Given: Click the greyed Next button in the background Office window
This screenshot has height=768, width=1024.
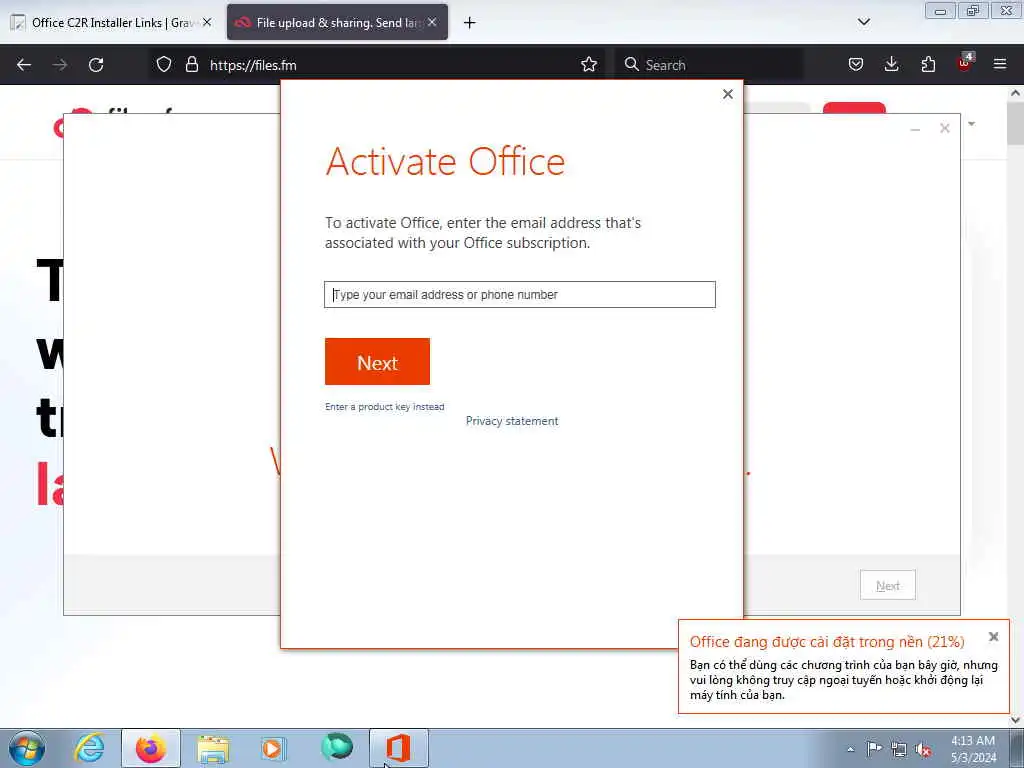Looking at the screenshot, I should coord(888,585).
